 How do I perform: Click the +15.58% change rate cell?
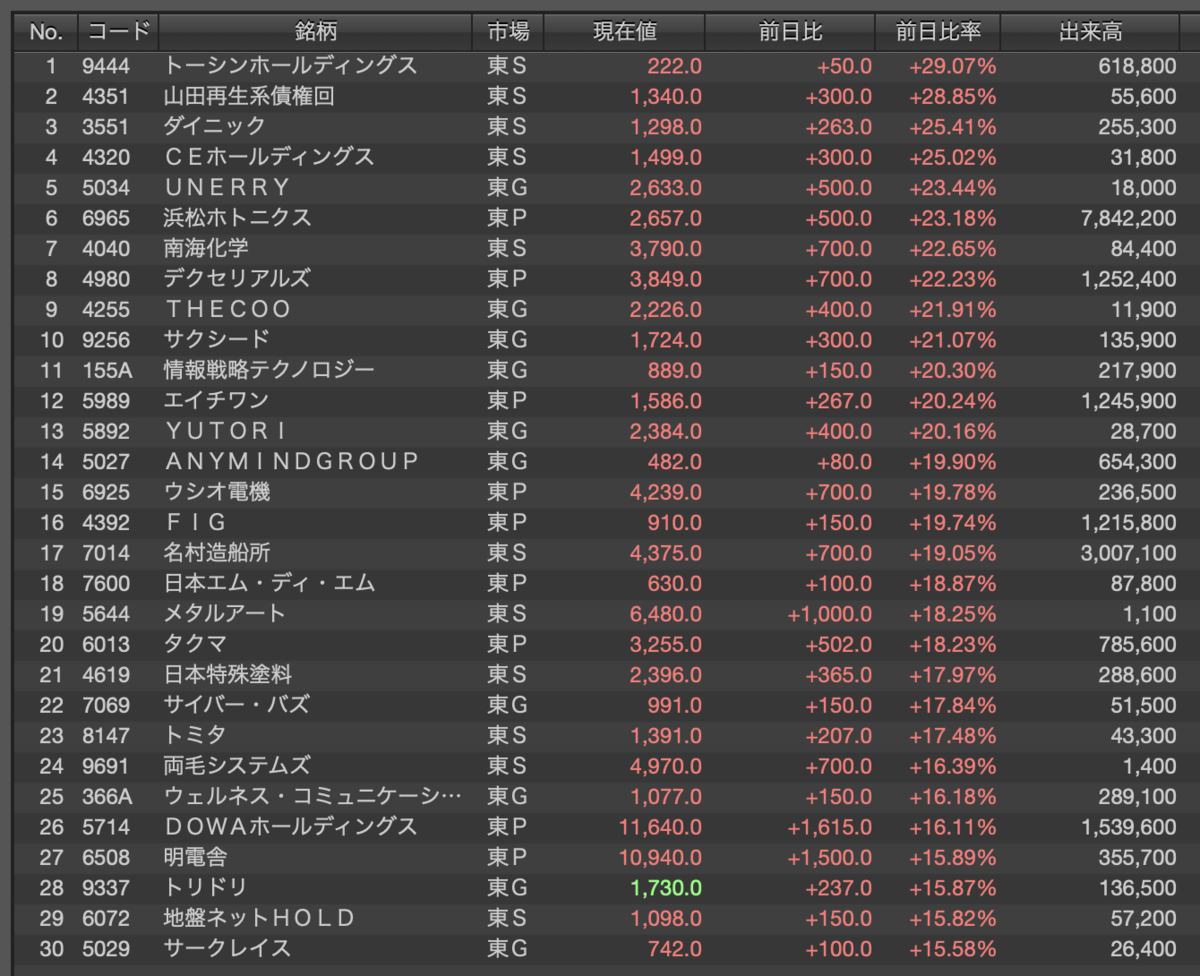click(952, 948)
